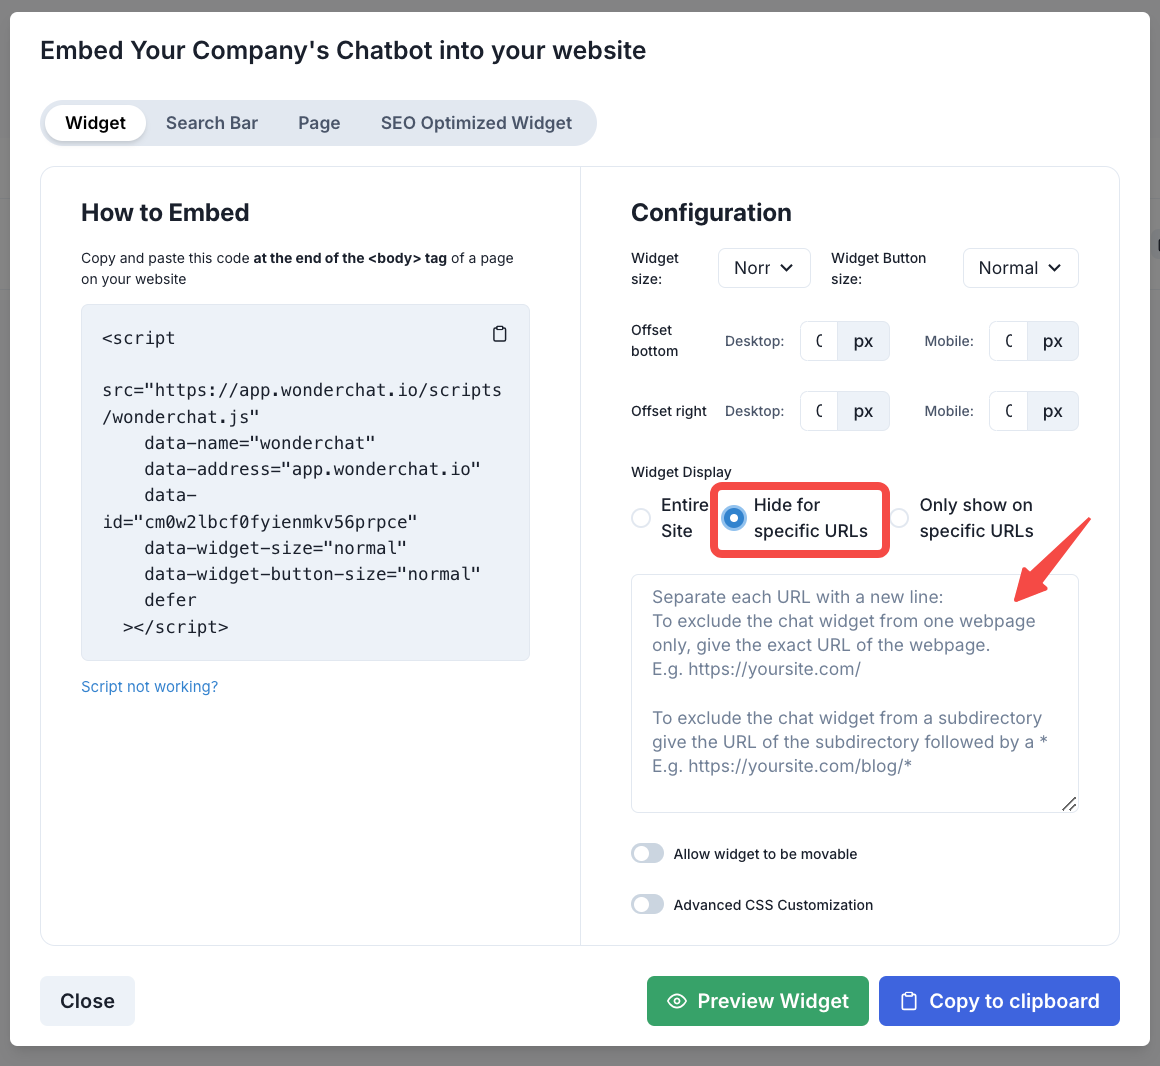Screen dimensions: 1160x1066
Task: Choose Only show on specific URLs
Action: pos(900,518)
